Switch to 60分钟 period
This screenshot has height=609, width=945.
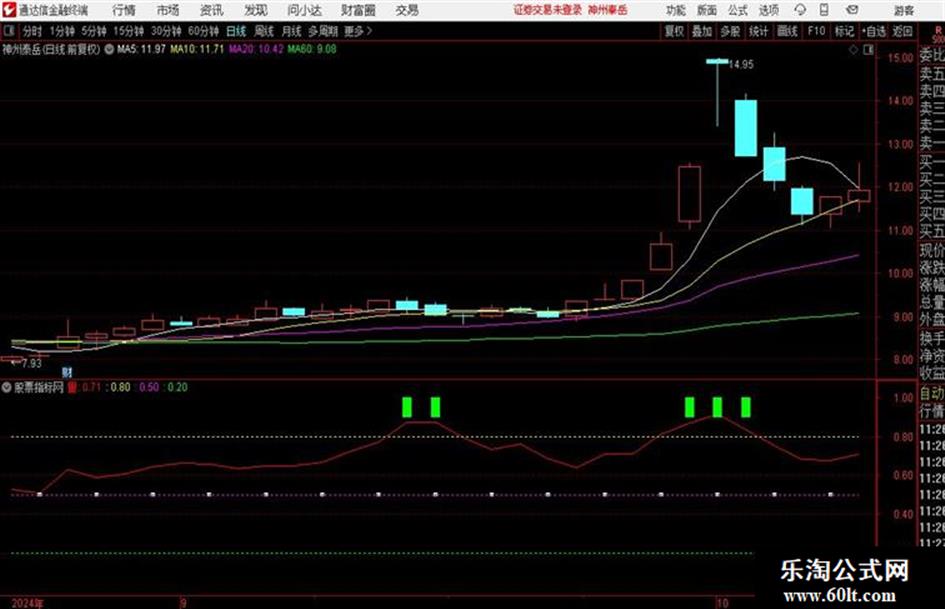point(204,31)
